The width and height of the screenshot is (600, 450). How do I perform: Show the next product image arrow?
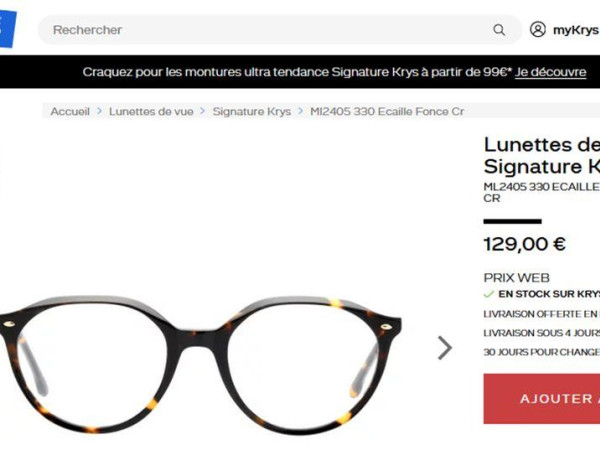pos(445,348)
